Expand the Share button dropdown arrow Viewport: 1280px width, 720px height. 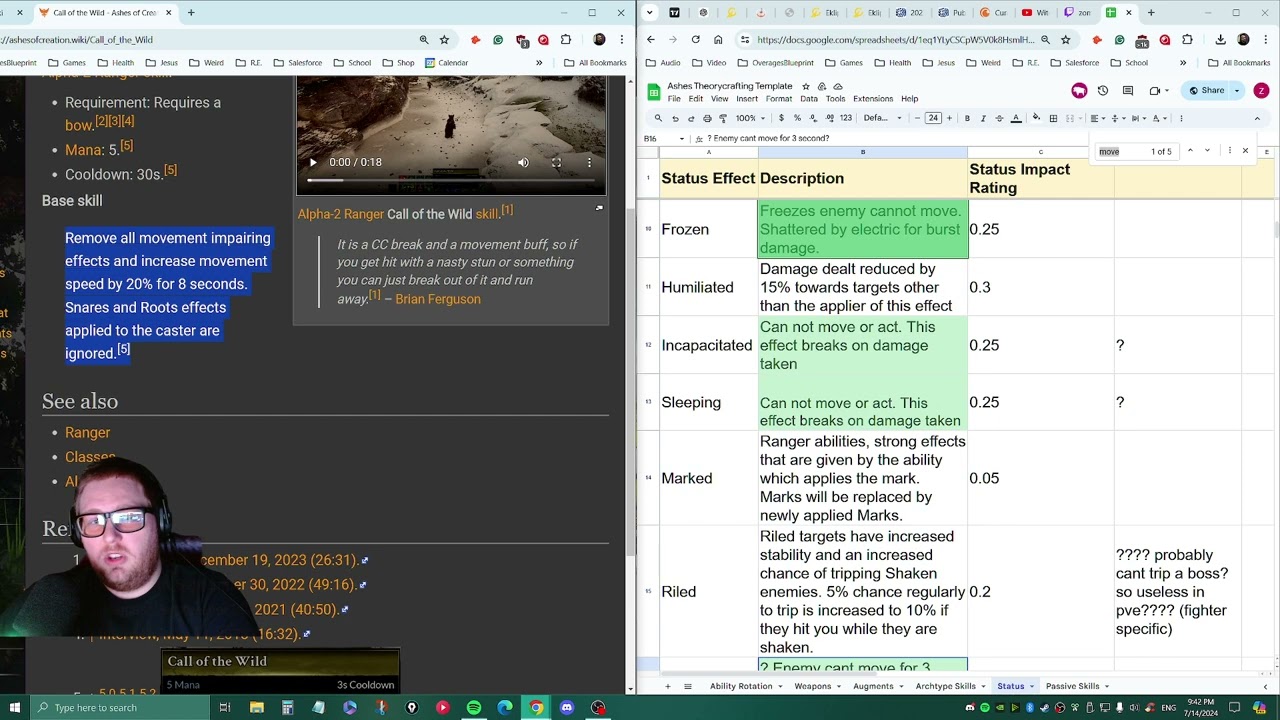(x=1237, y=90)
